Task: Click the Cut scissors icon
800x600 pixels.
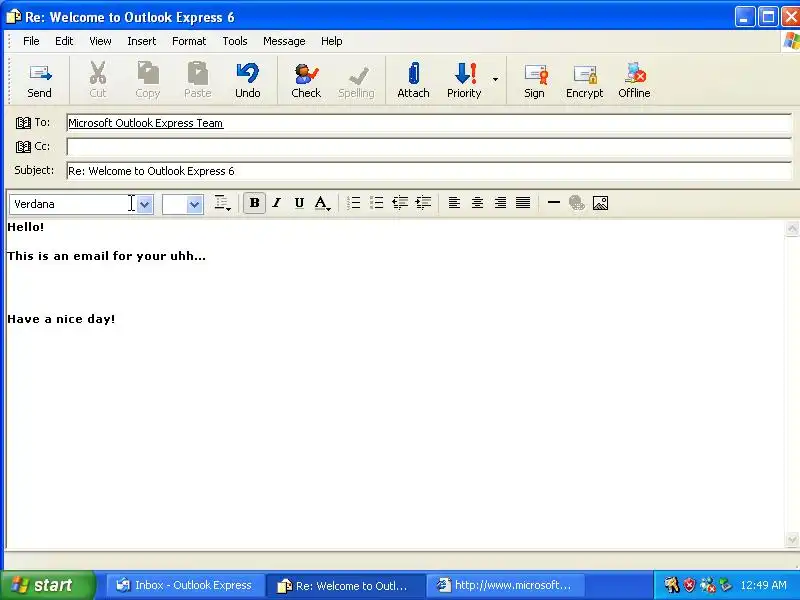Action: pyautogui.click(x=97, y=81)
